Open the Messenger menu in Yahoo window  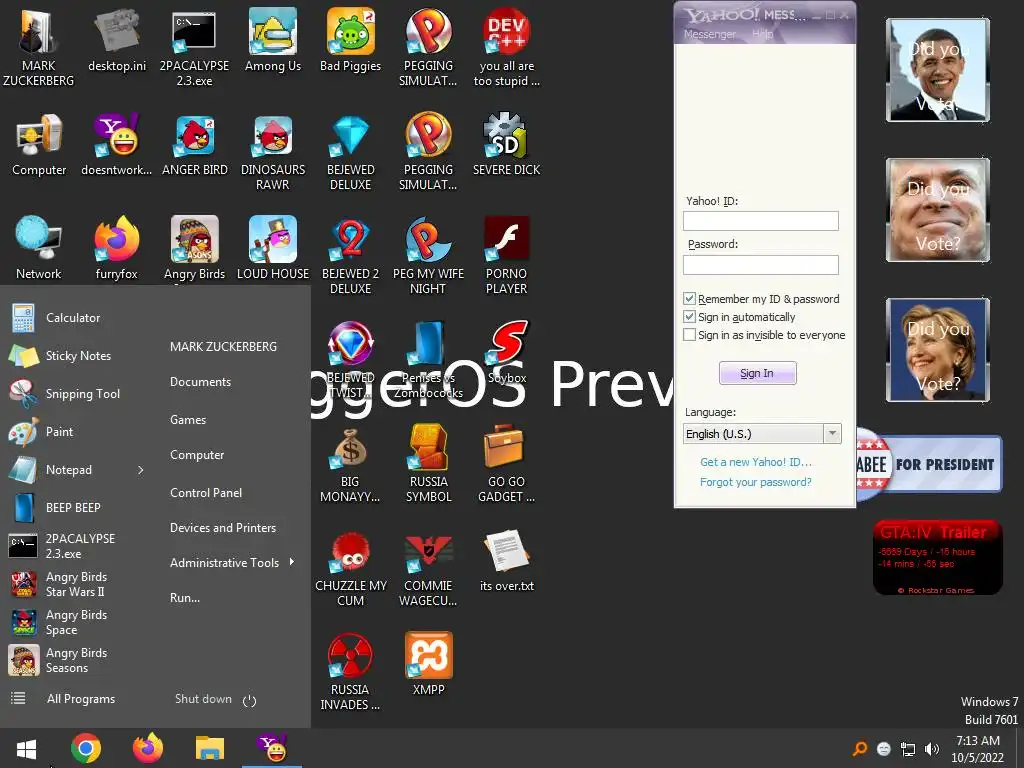[709, 34]
